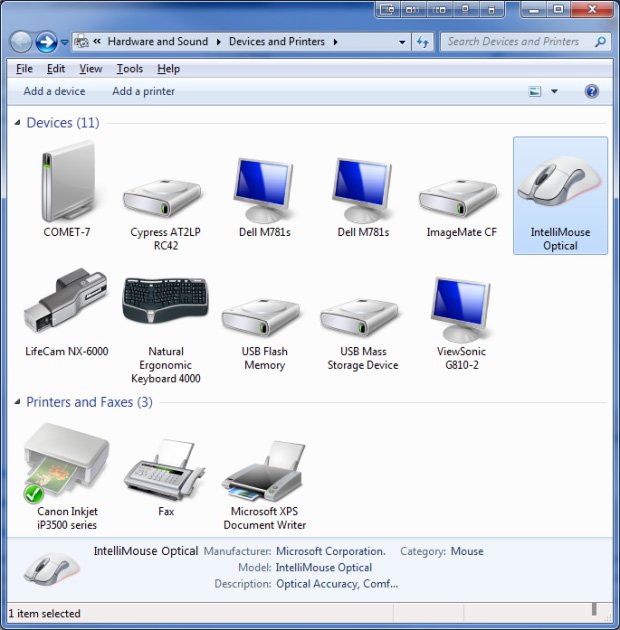Open the Tools menu

pyautogui.click(x=129, y=69)
